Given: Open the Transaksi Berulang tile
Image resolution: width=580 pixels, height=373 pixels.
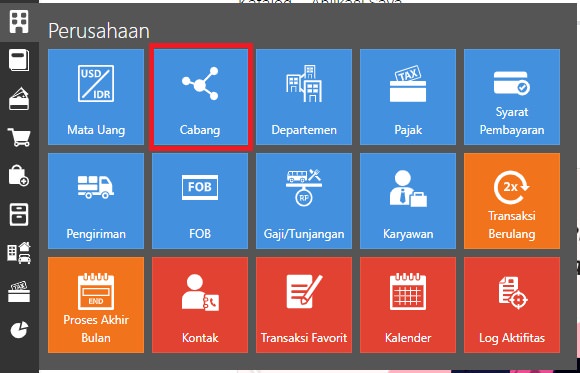Looking at the screenshot, I should pos(512,201).
